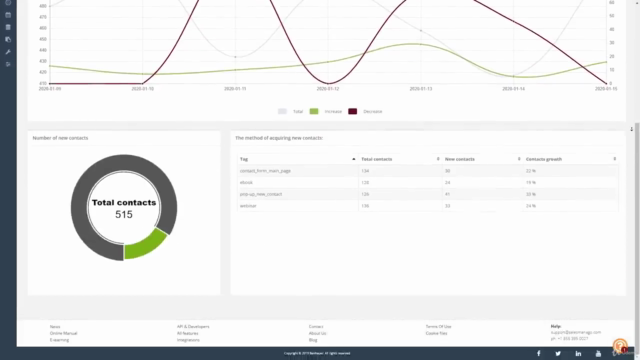The width and height of the screenshot is (640, 360).
Task: Open the orange help chat bubble
Action: pyautogui.click(x=620, y=346)
